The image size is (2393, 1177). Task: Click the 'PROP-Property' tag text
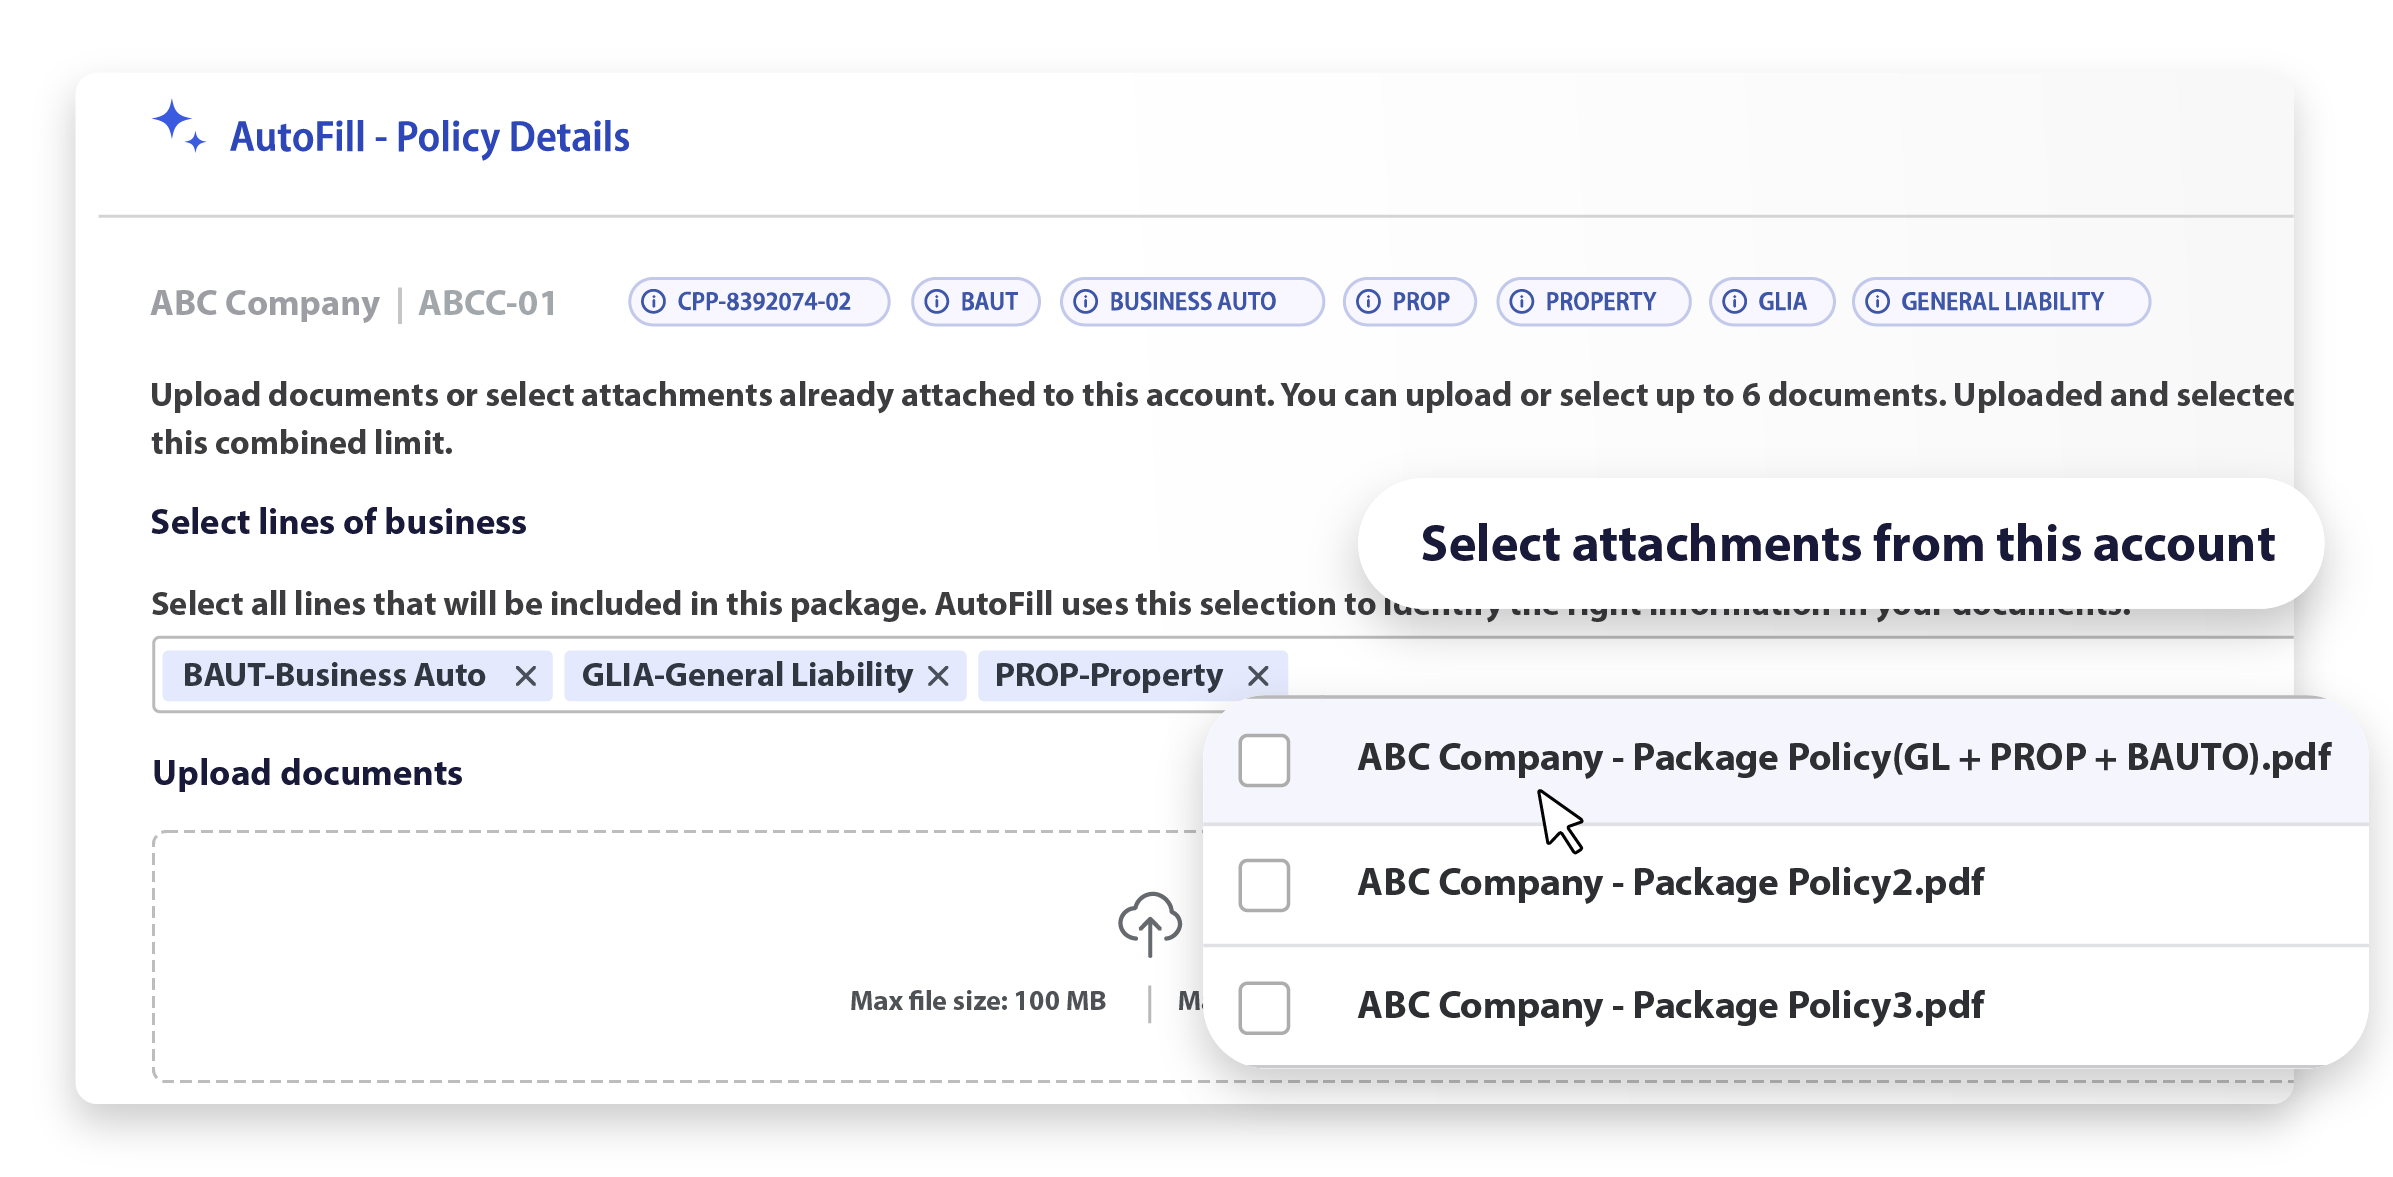(x=1108, y=675)
